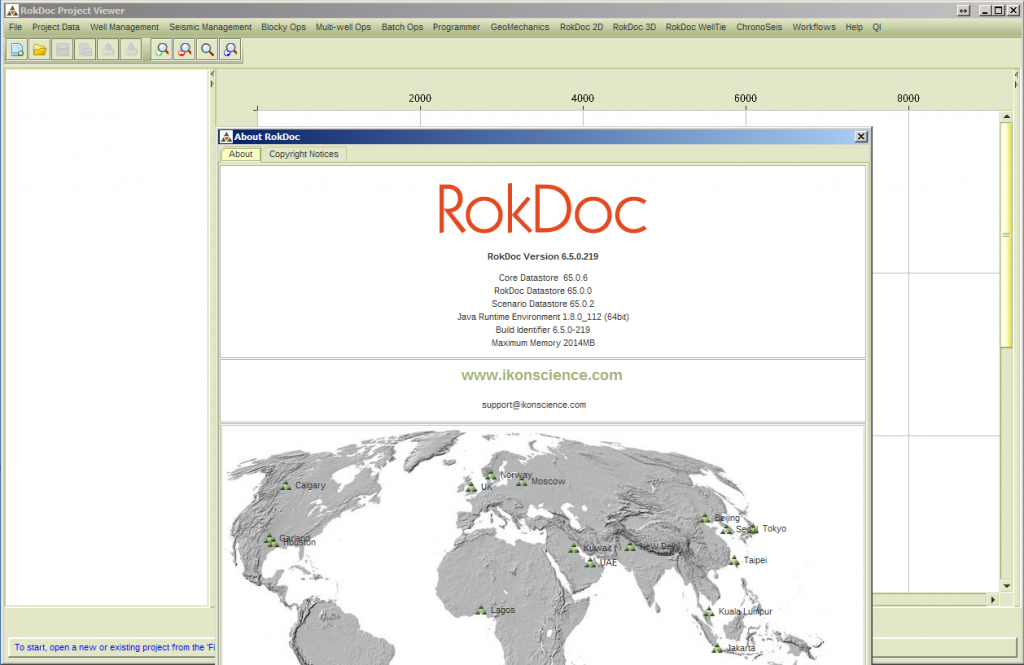Open existing project folder icon
Screen dimensions: 1024x665
click(x=40, y=50)
